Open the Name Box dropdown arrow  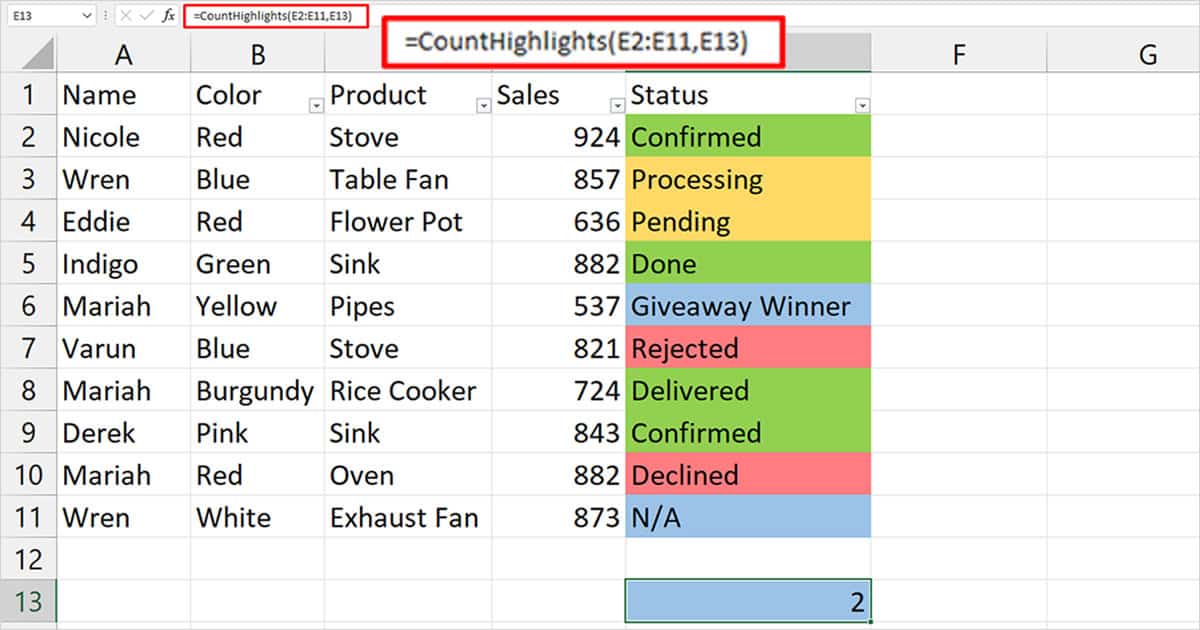87,15
